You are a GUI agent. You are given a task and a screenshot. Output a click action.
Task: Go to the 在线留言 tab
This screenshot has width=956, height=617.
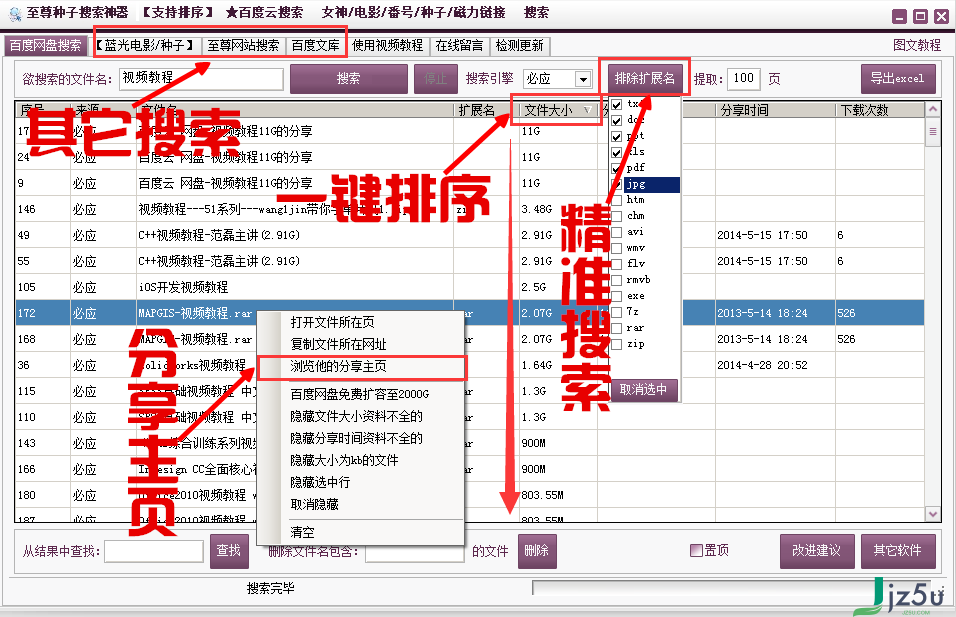(459, 46)
